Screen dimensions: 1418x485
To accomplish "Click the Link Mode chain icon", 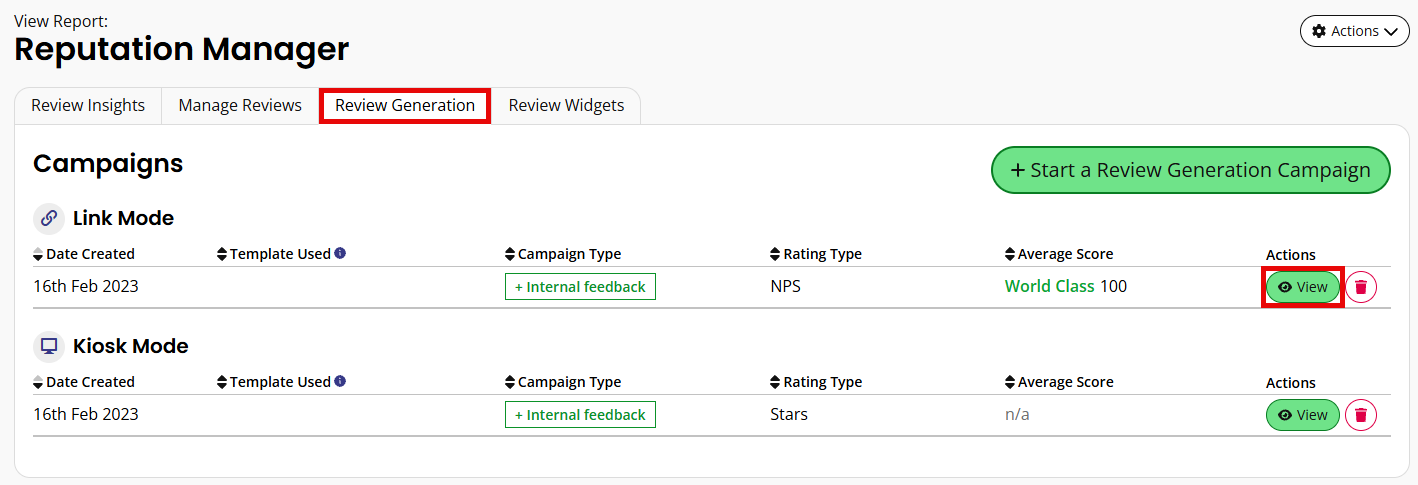I will coord(49,218).
